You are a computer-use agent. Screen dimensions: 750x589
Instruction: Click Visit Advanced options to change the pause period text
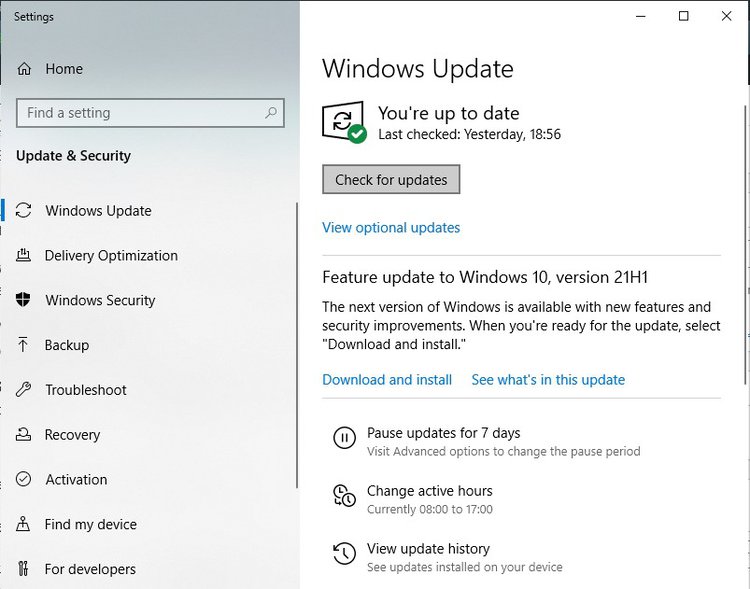(x=504, y=451)
